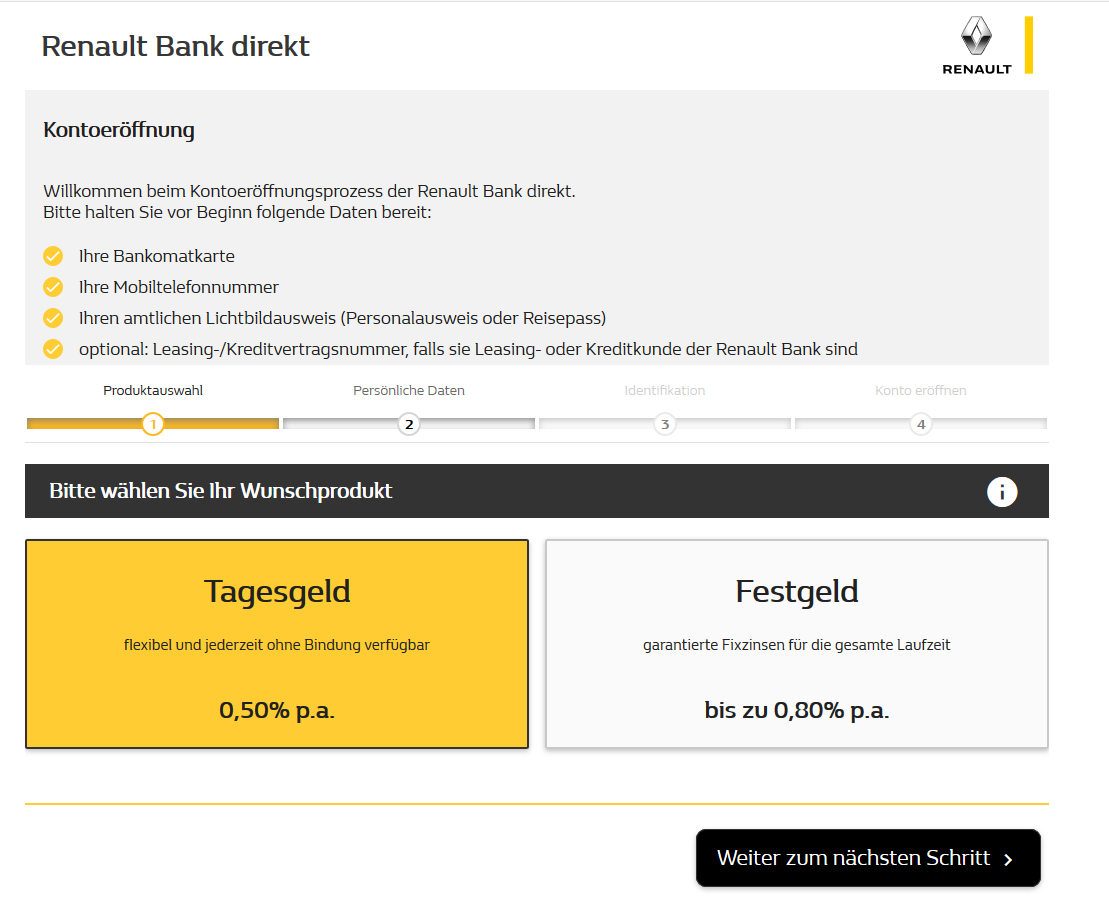Click the checkmark beside Lichtbildausweis
Viewport: 1109px width, 905px height.
(x=53, y=318)
